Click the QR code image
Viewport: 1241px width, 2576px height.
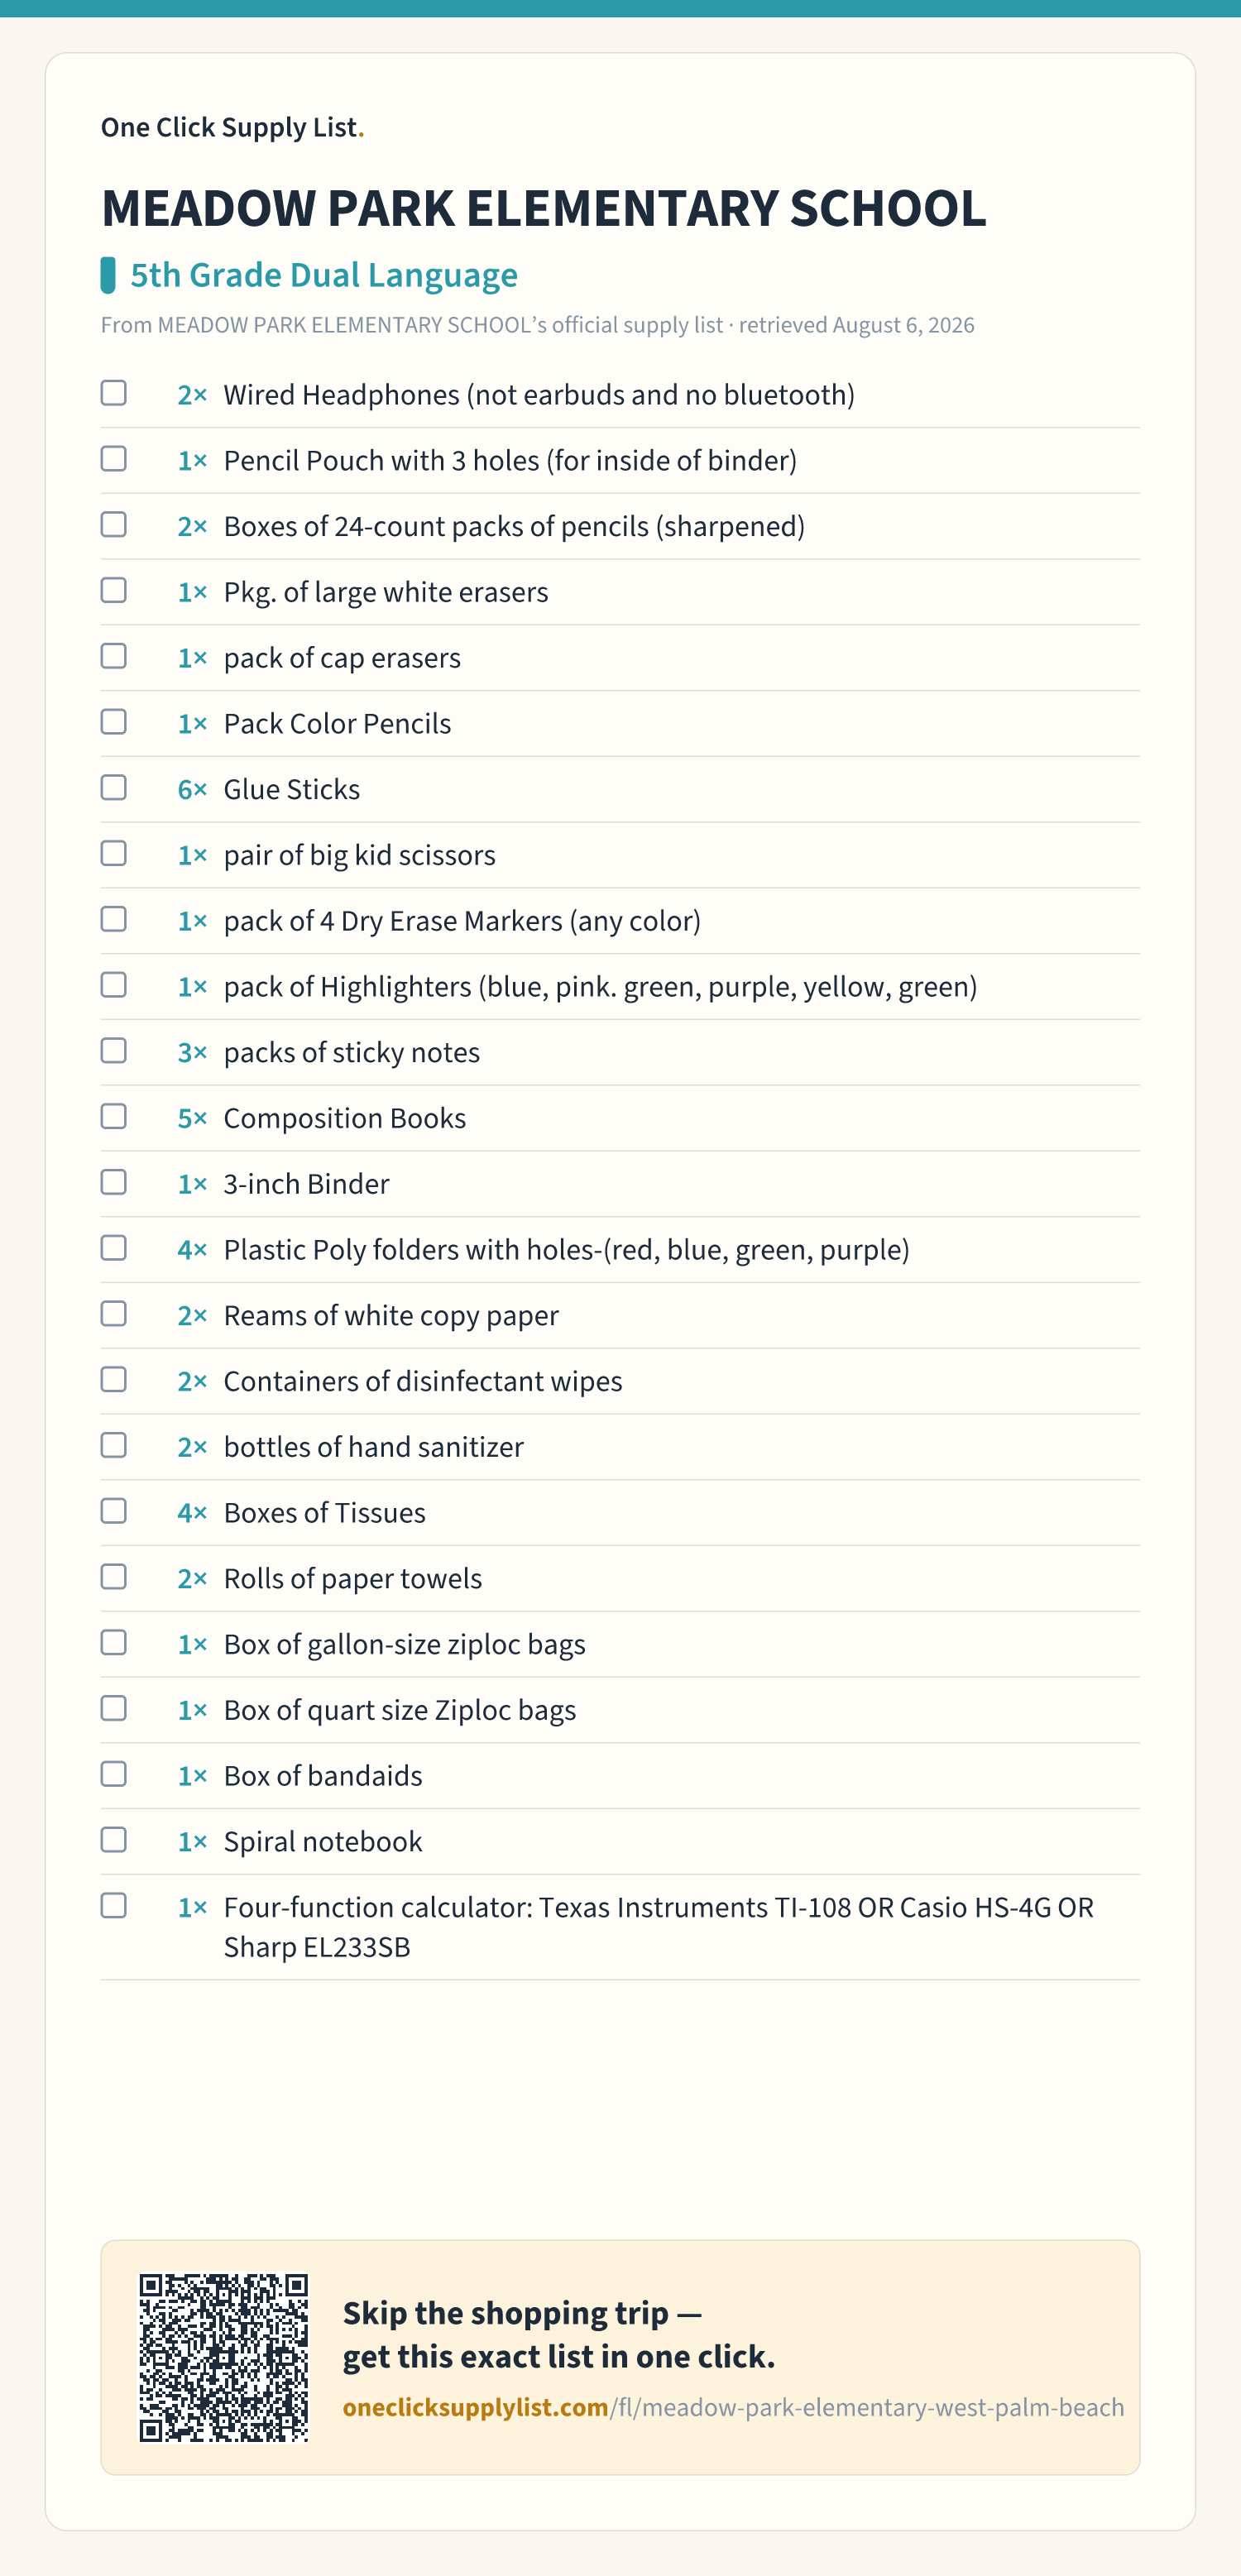pos(224,2358)
